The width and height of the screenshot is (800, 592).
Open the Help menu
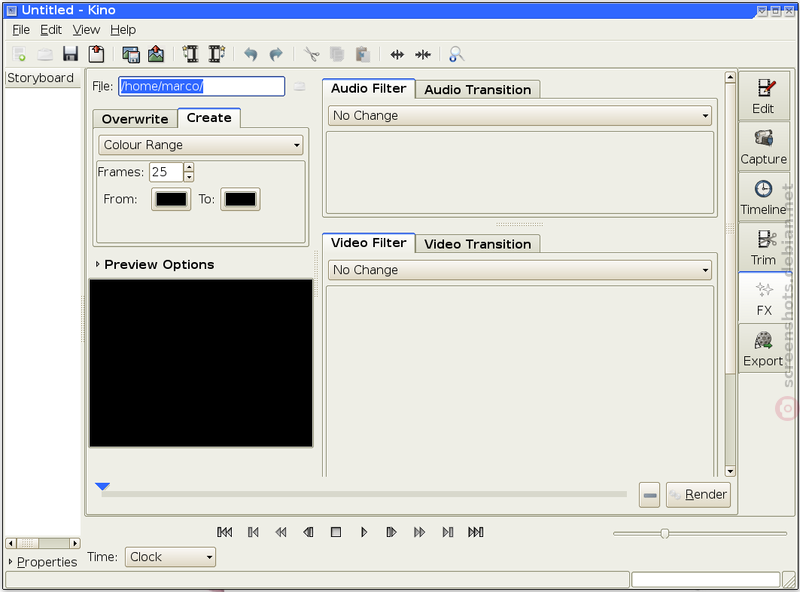click(123, 30)
